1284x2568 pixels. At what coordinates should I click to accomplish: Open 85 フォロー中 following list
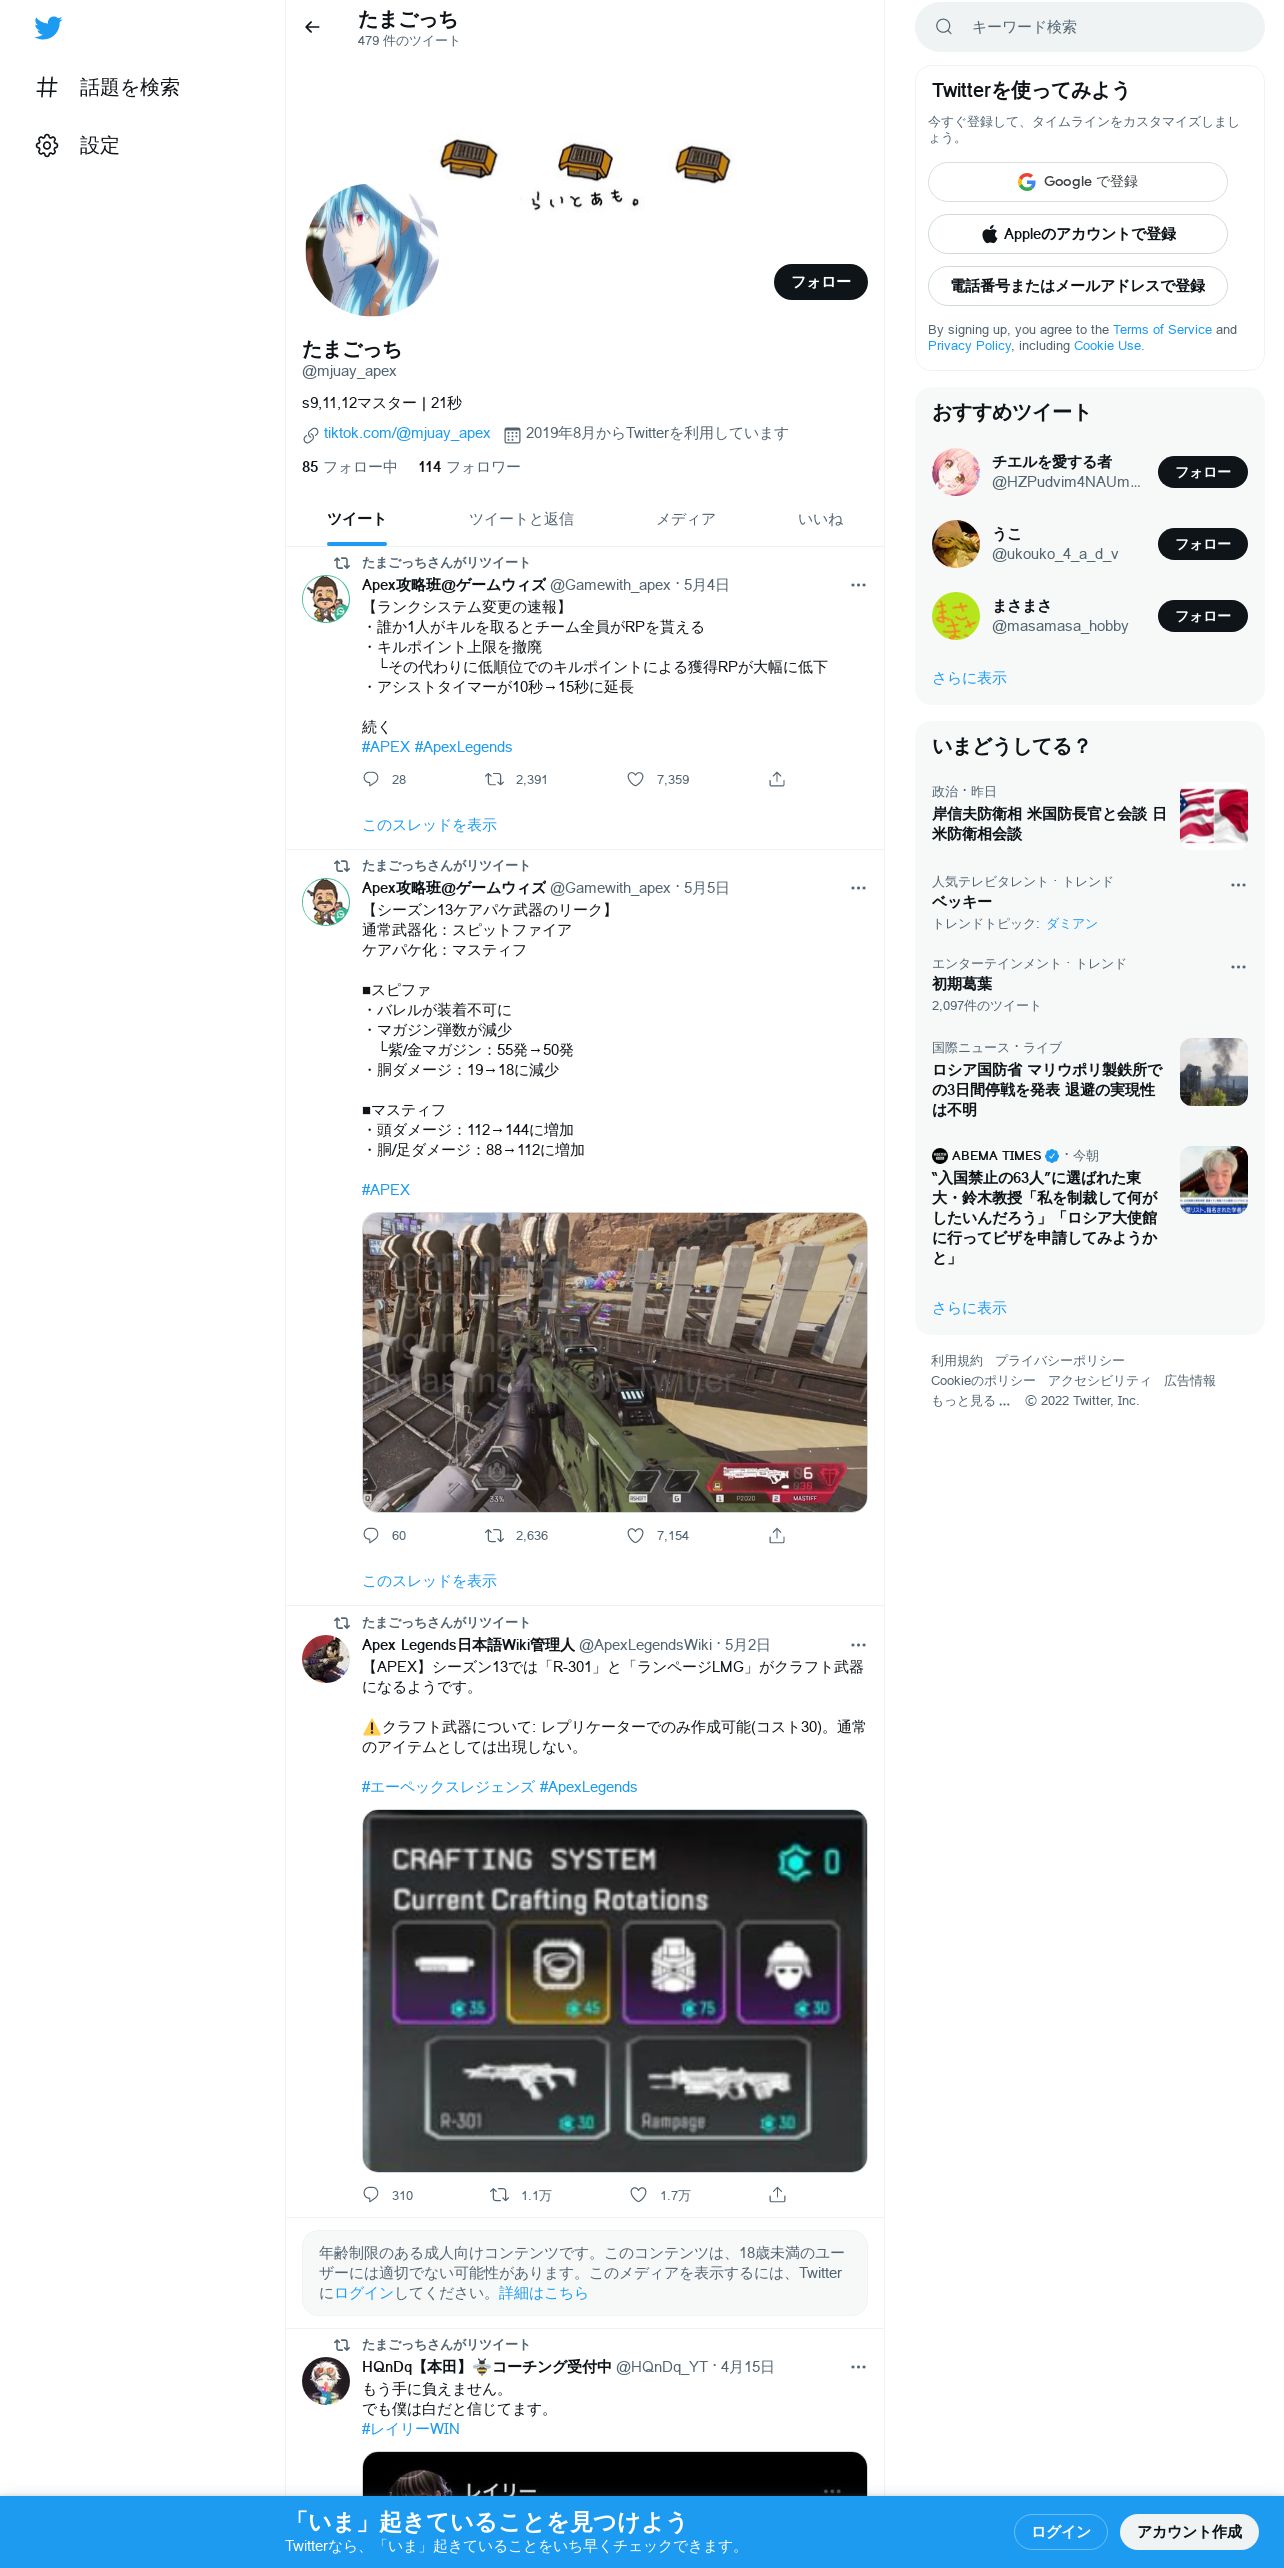click(x=349, y=467)
